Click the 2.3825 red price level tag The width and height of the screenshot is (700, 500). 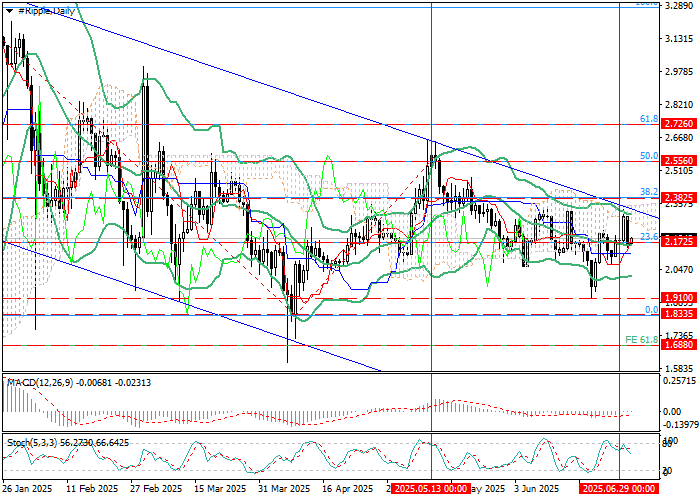(678, 198)
